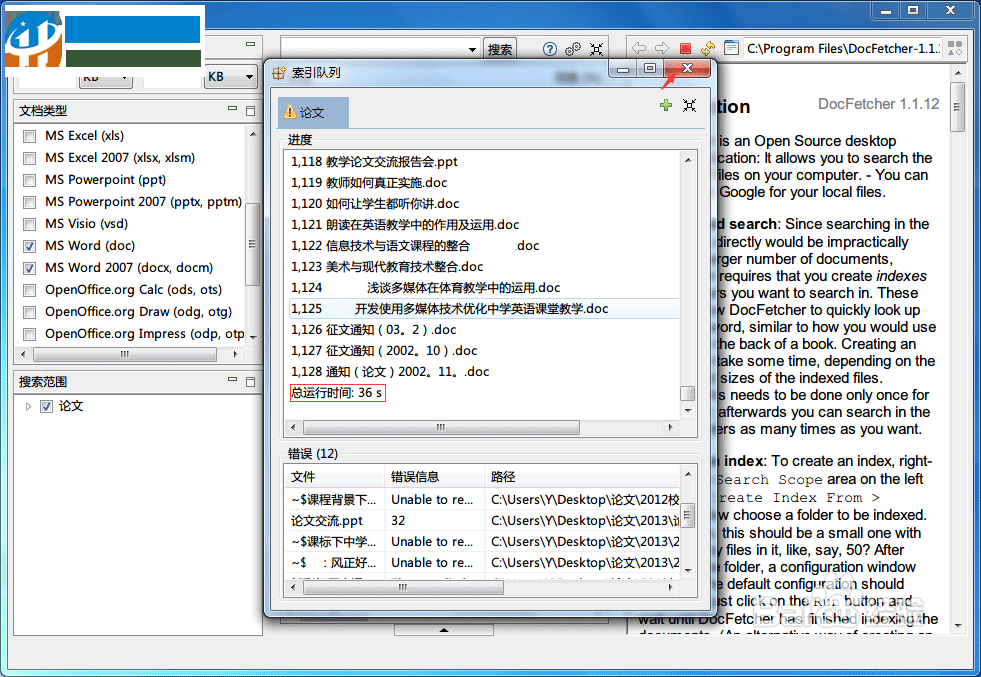Screen dimensions: 981x677
Task: Uncheck the 论文 search scope checkbox
Action: (x=44, y=406)
